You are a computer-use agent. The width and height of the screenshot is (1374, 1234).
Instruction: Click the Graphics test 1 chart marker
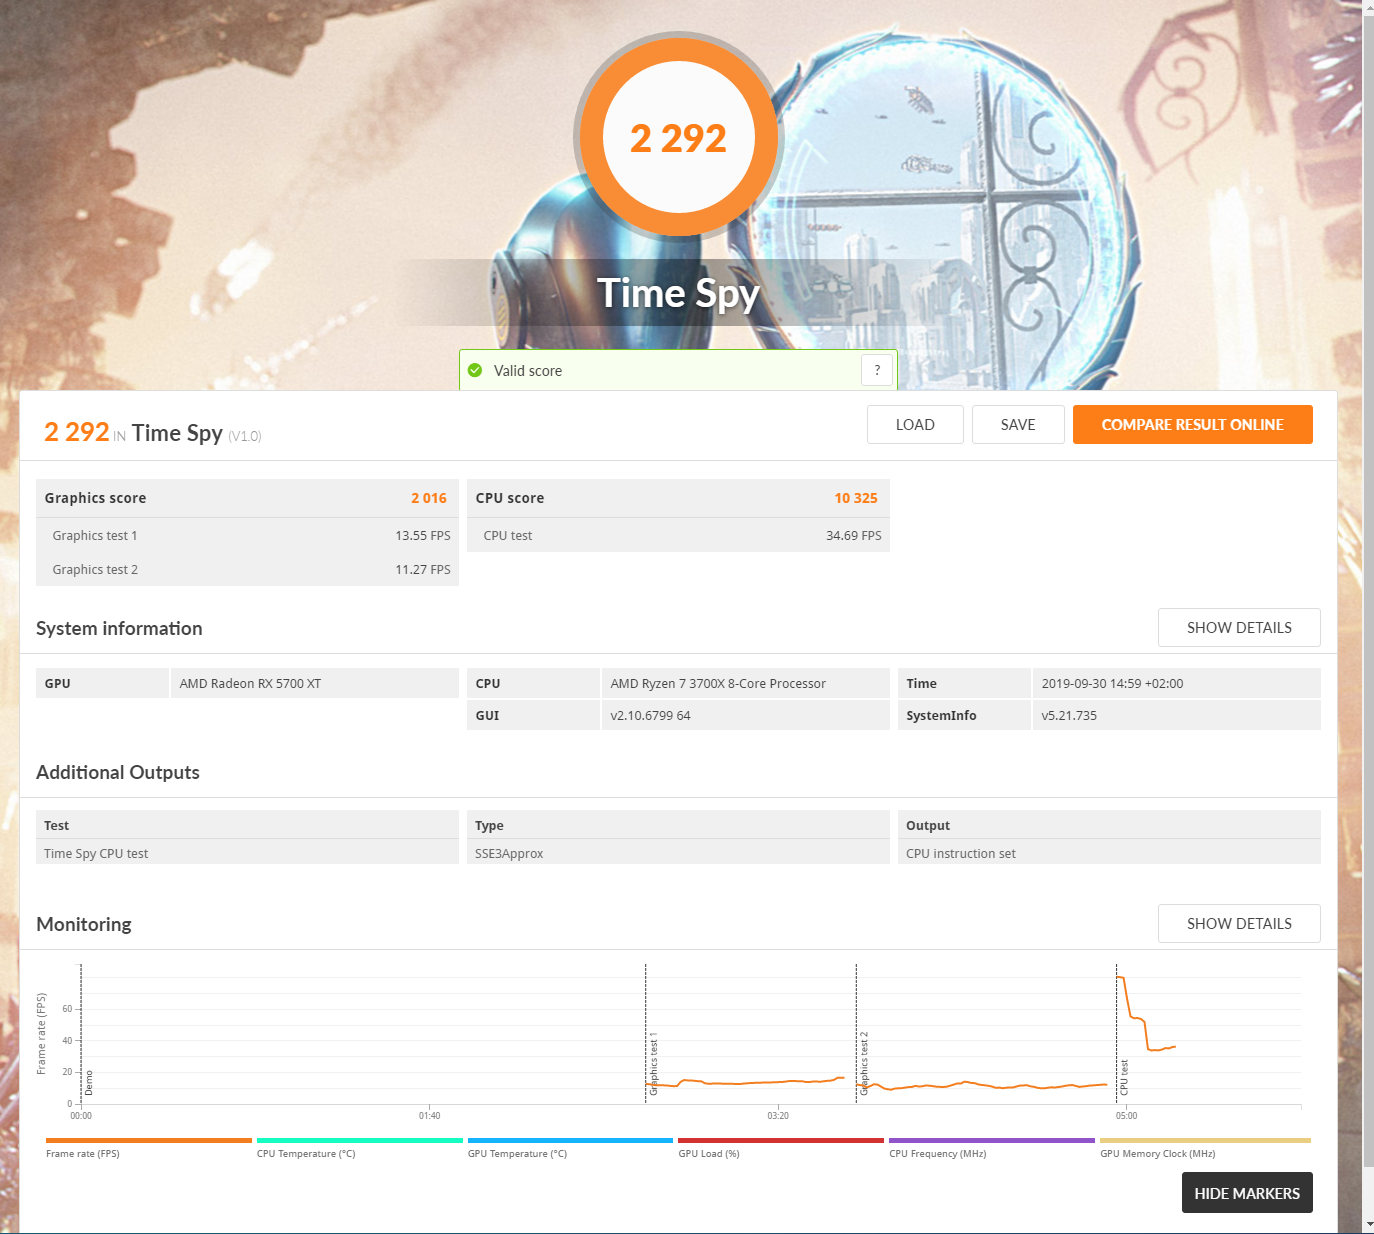pyautogui.click(x=653, y=1064)
